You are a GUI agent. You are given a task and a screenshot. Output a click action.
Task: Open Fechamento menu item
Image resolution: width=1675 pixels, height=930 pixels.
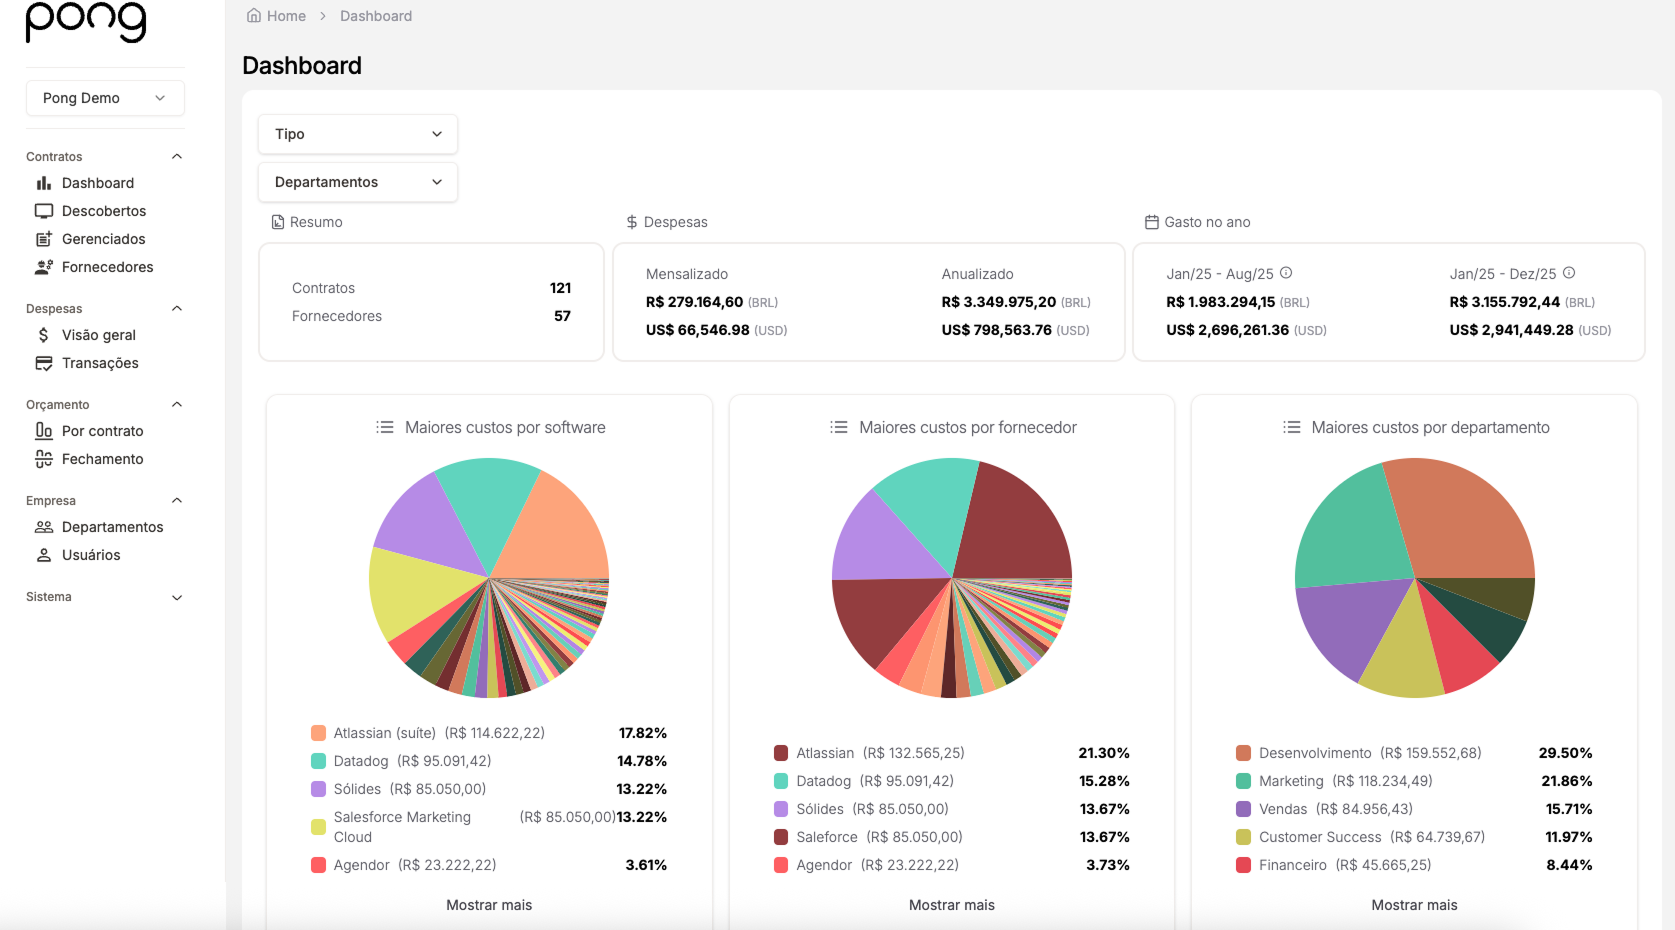click(105, 459)
